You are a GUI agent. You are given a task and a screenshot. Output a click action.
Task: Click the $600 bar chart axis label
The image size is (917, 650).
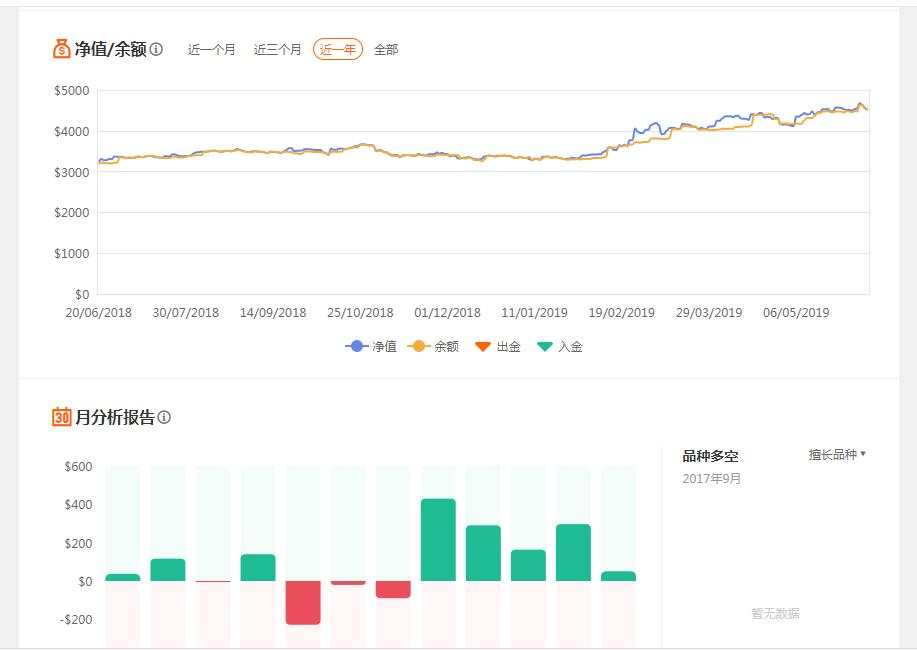(78, 467)
